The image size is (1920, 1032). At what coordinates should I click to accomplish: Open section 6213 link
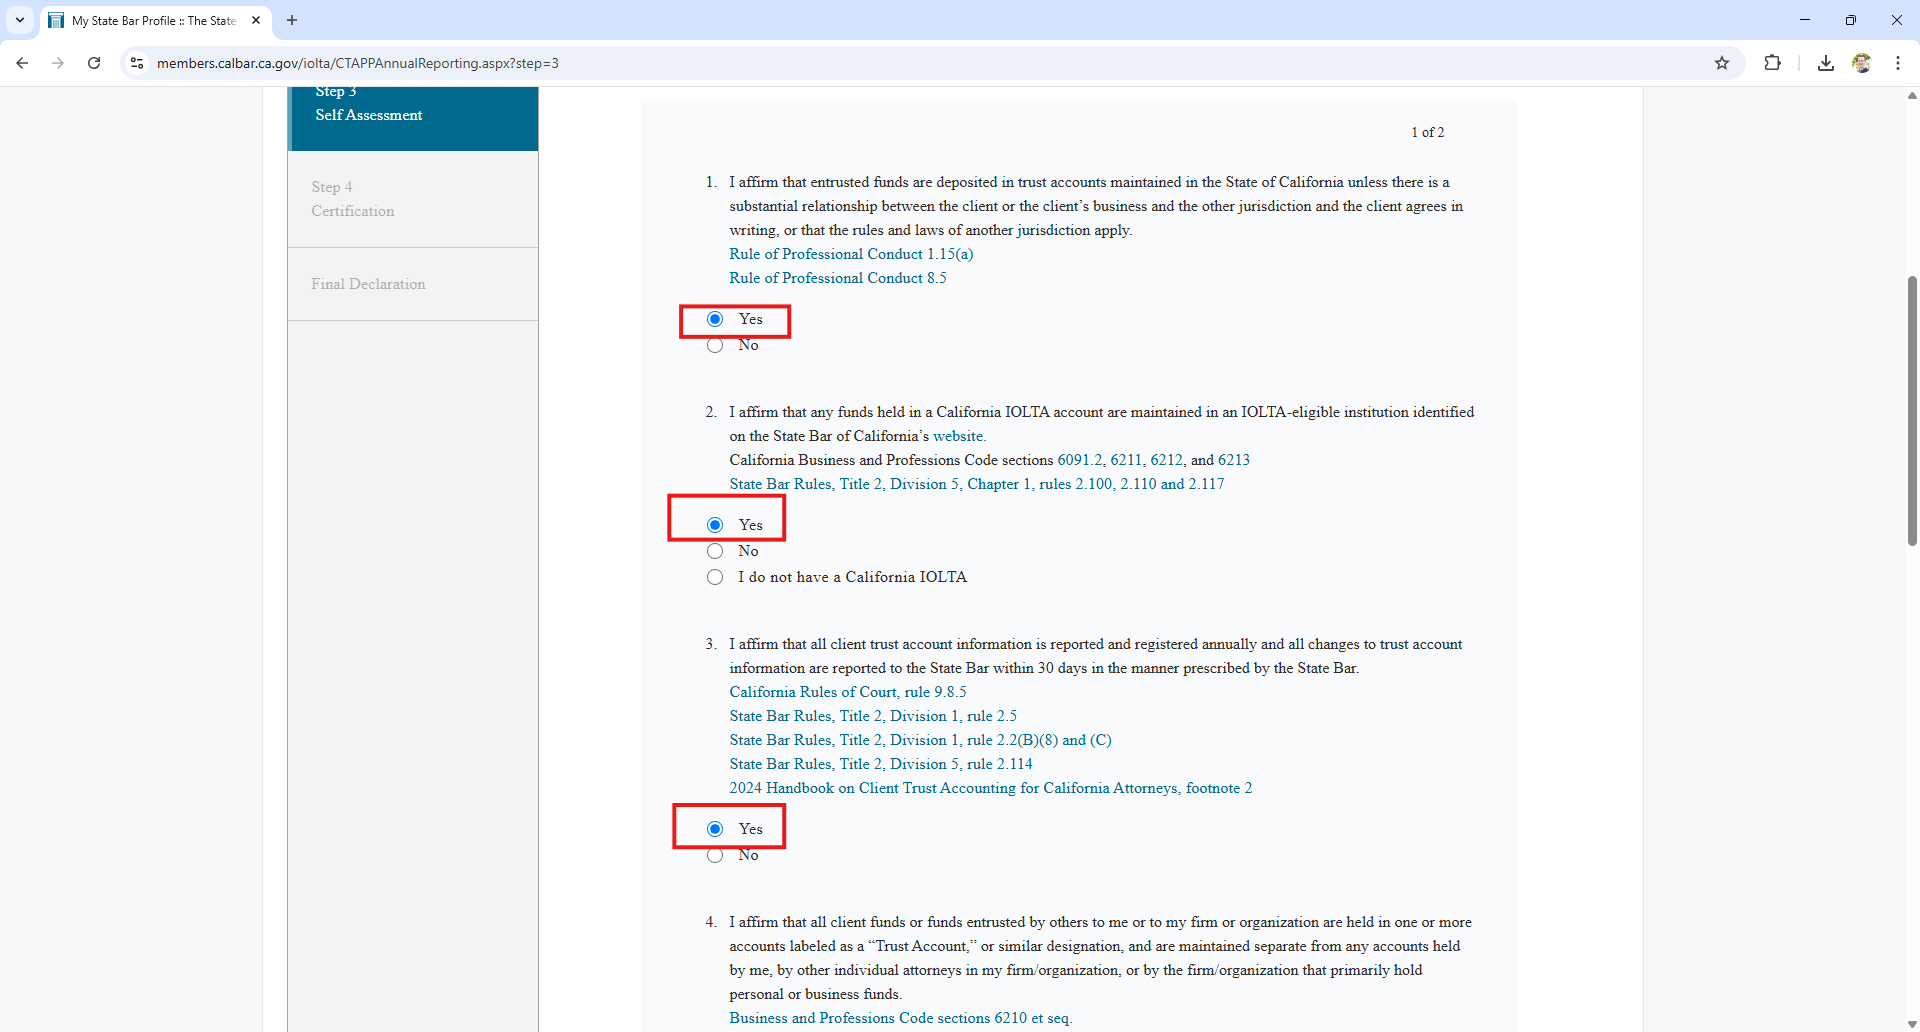1234,460
